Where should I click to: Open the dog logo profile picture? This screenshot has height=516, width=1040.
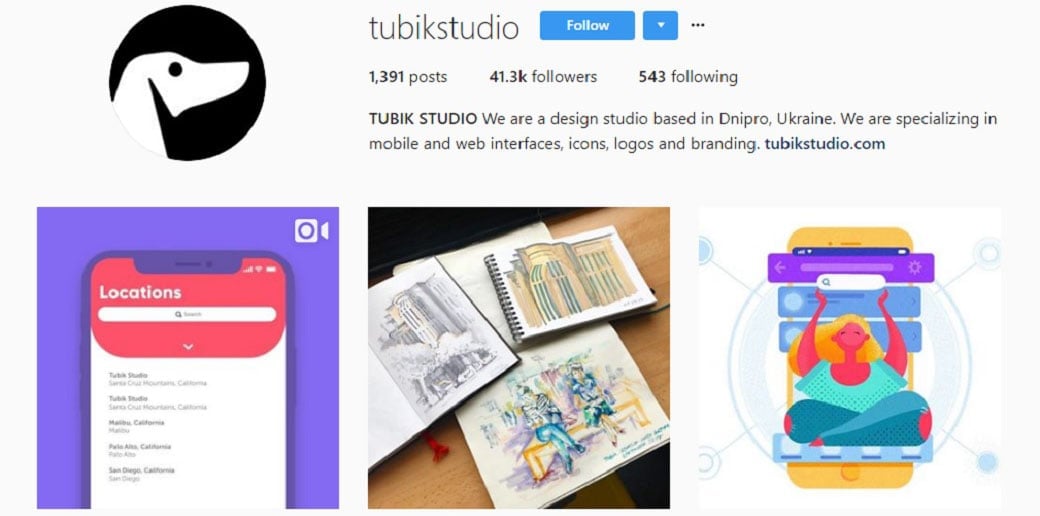click(x=188, y=82)
